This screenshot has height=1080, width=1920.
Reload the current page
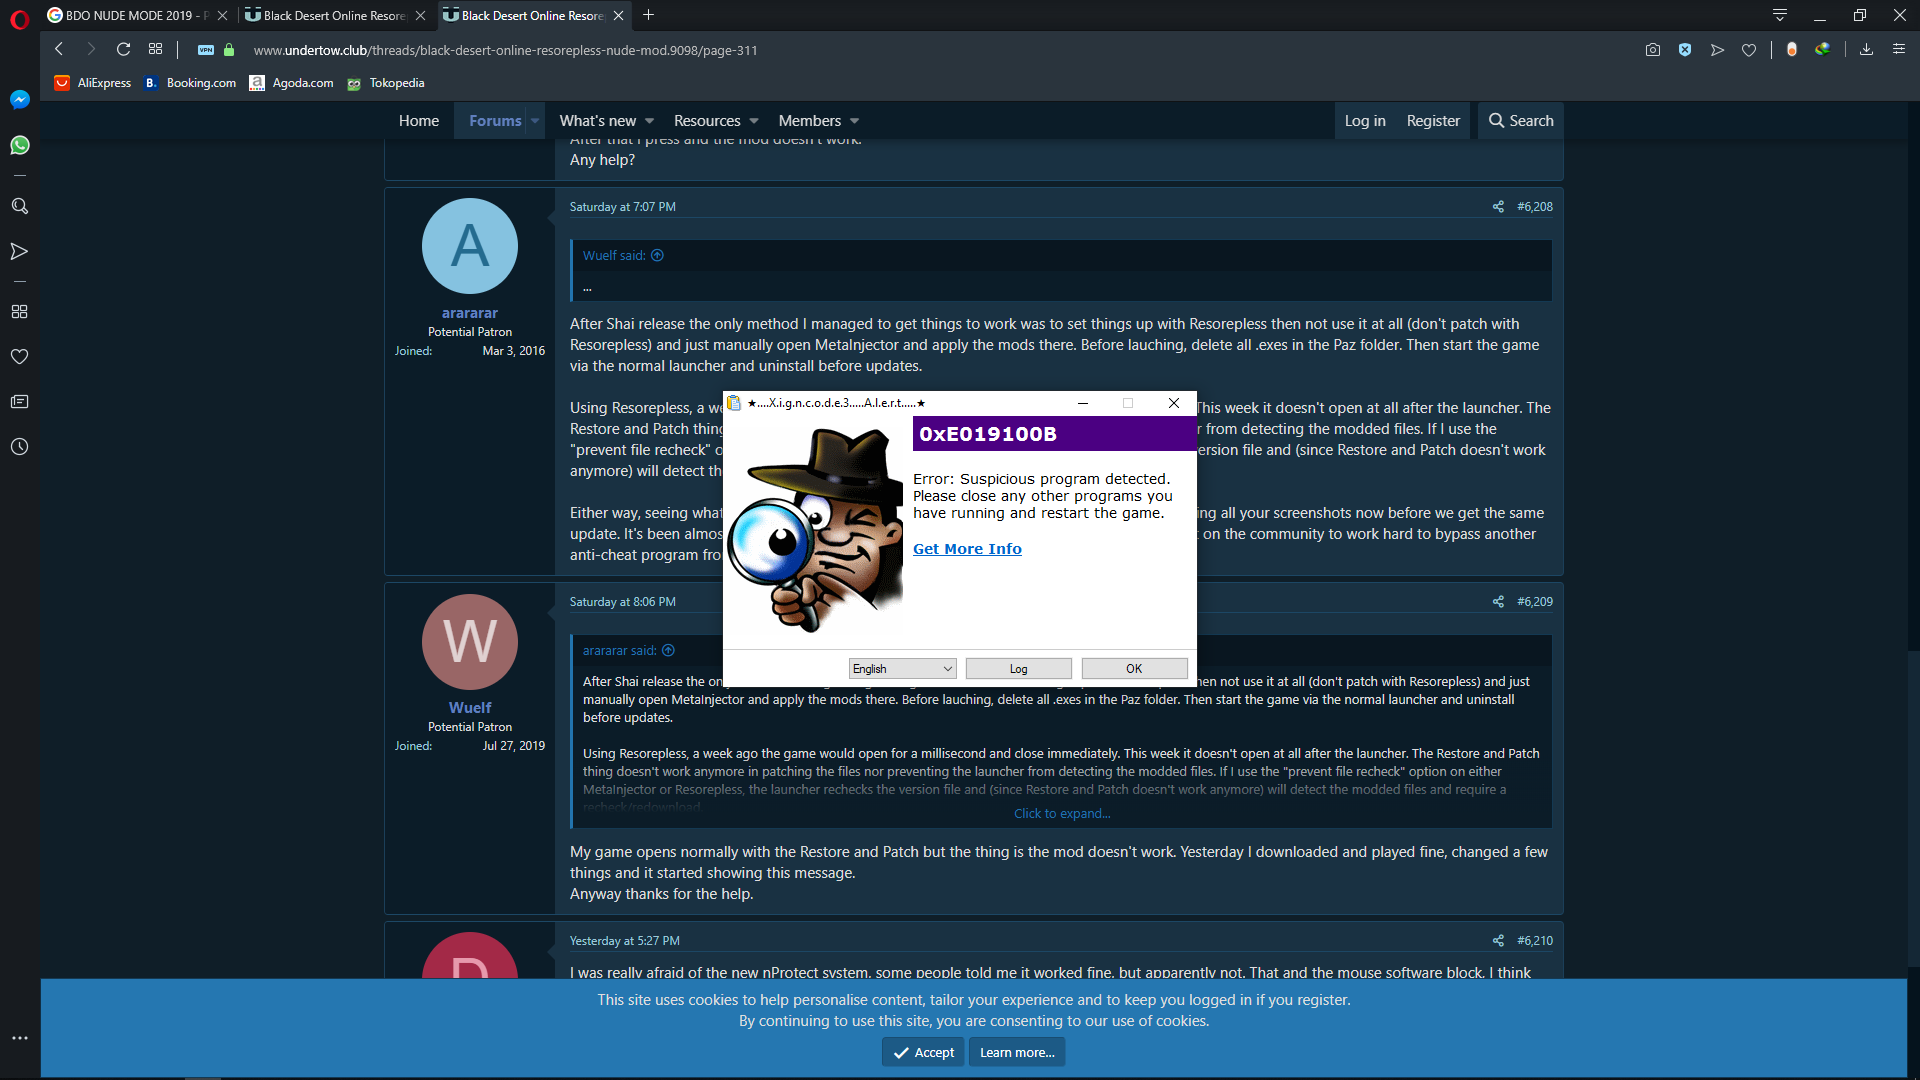[123, 50]
